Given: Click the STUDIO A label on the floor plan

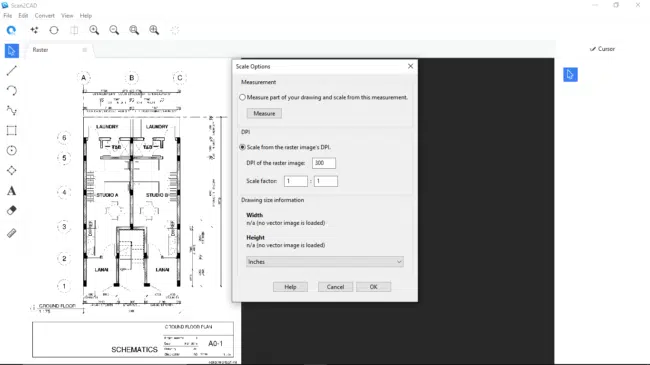Looking at the screenshot, I should click(107, 195).
